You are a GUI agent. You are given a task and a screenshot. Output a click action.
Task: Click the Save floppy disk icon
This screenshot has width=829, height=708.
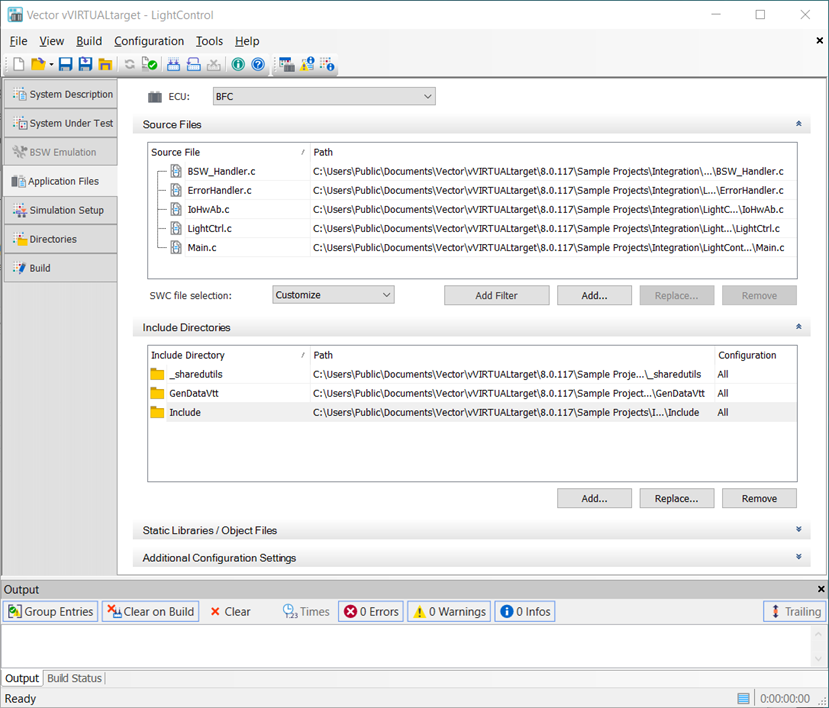point(66,65)
